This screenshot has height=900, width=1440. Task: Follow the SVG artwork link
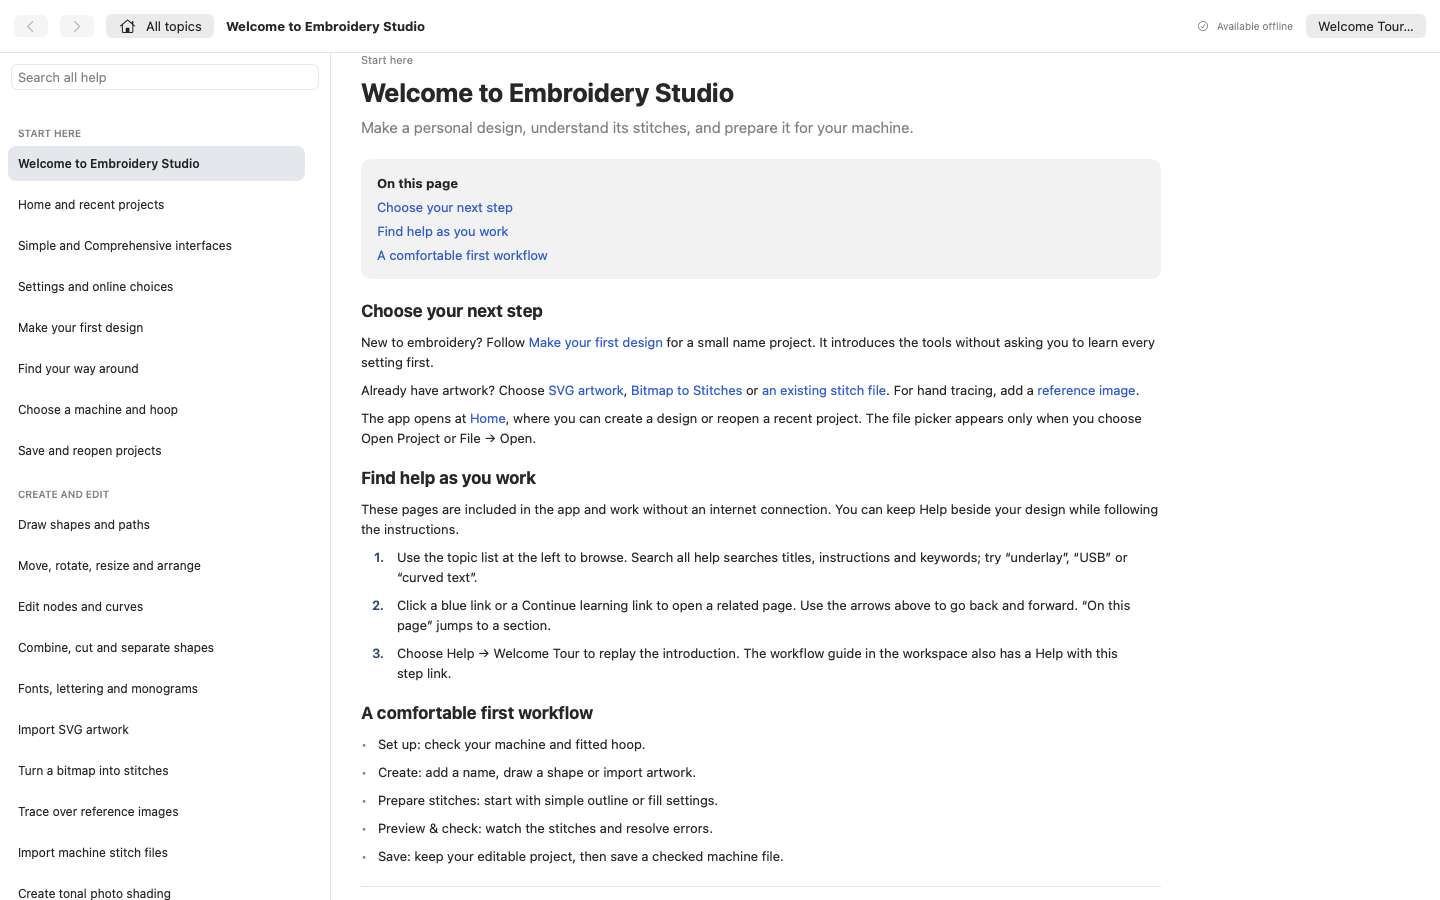tap(585, 391)
